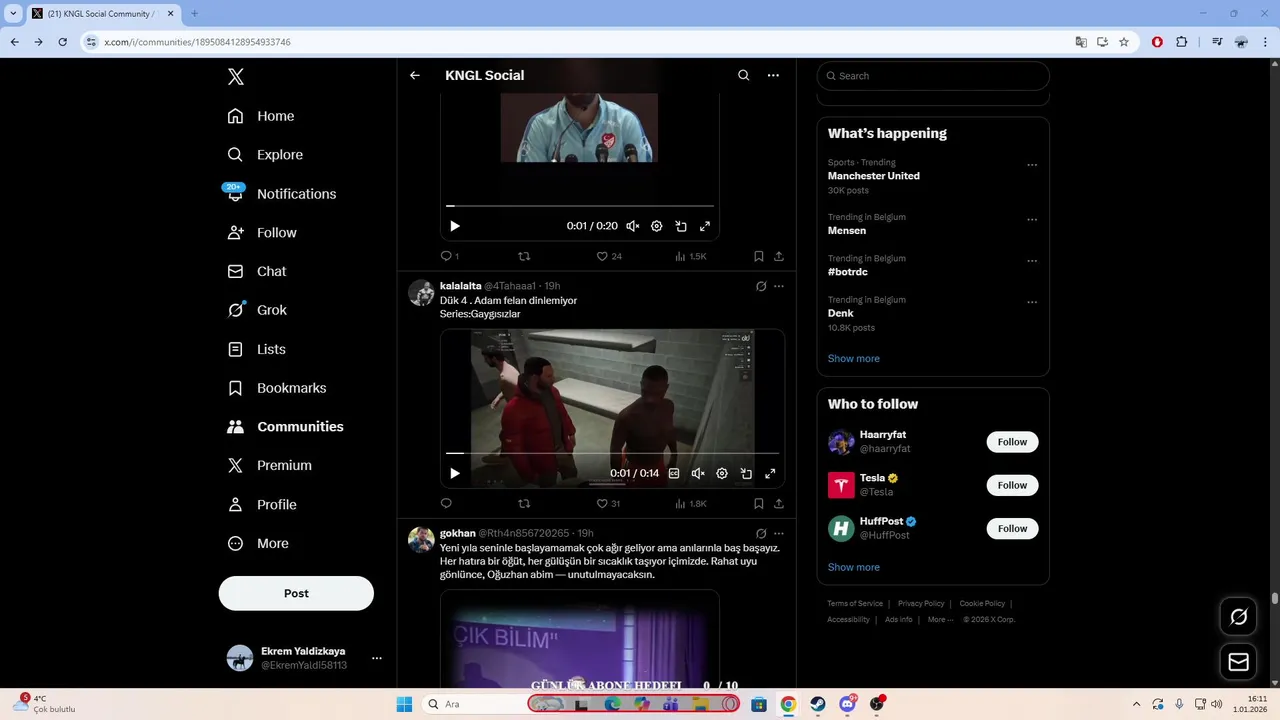This screenshot has width=1280, height=720.
Task: Like kalalaita's post with 31 likes
Action: click(x=608, y=504)
